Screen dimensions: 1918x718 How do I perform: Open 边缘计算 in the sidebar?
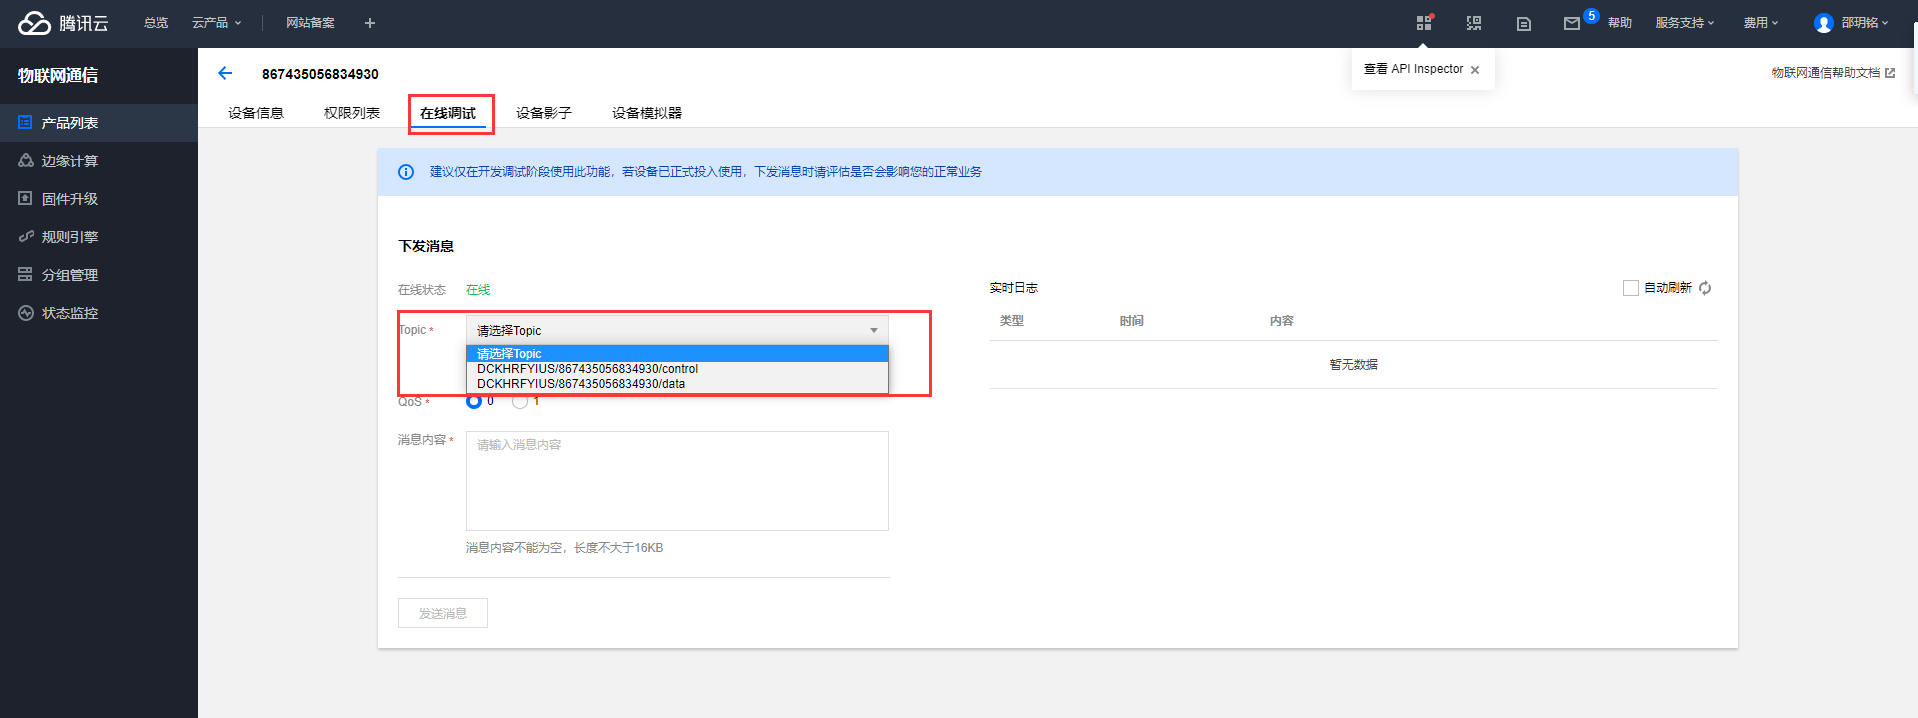pyautogui.click(x=99, y=161)
